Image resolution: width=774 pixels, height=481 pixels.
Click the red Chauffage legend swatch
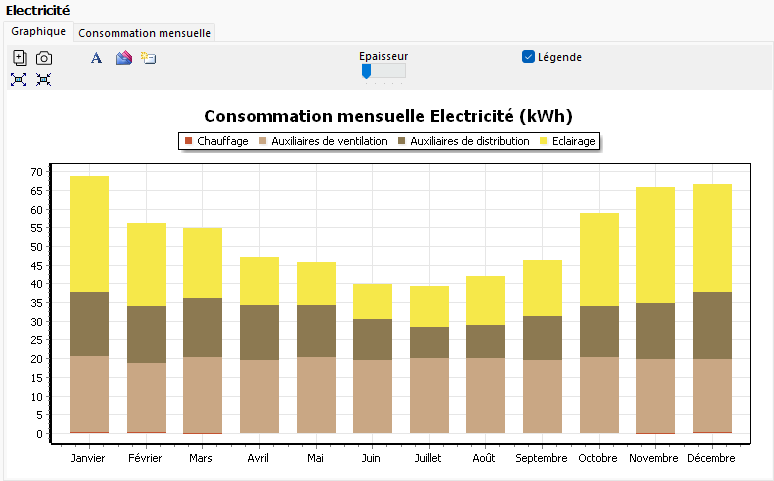click(188, 141)
